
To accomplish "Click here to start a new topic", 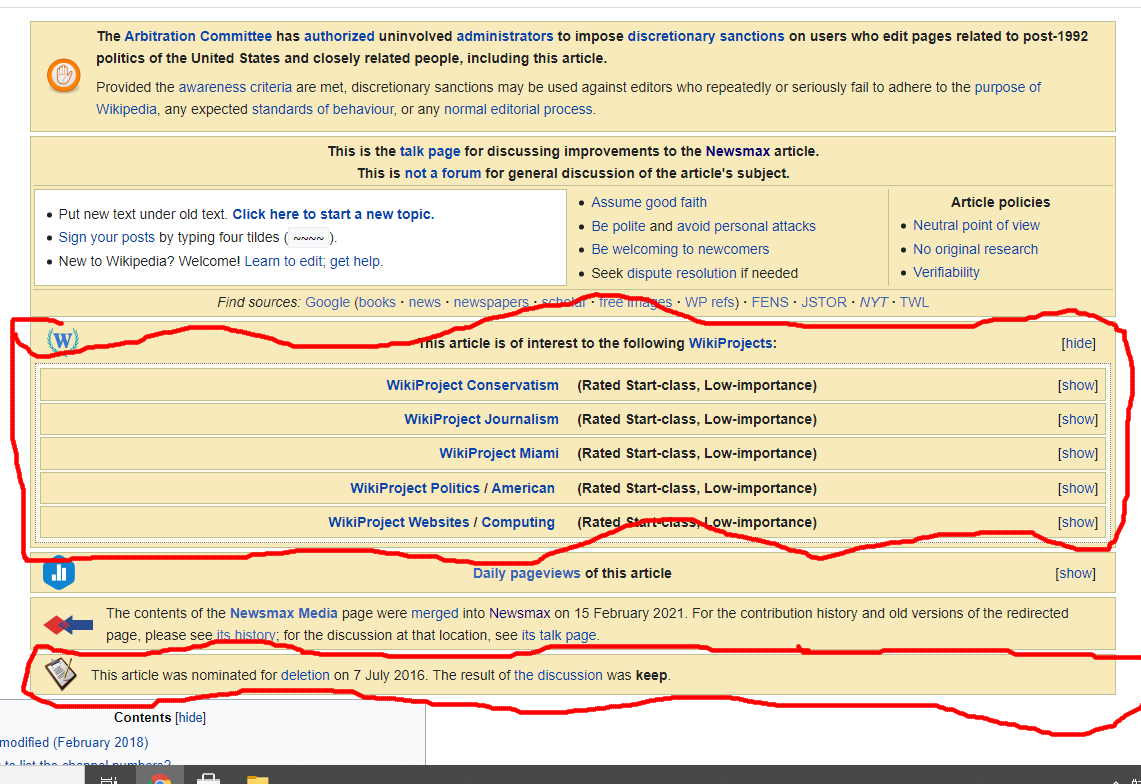I will point(333,214).
